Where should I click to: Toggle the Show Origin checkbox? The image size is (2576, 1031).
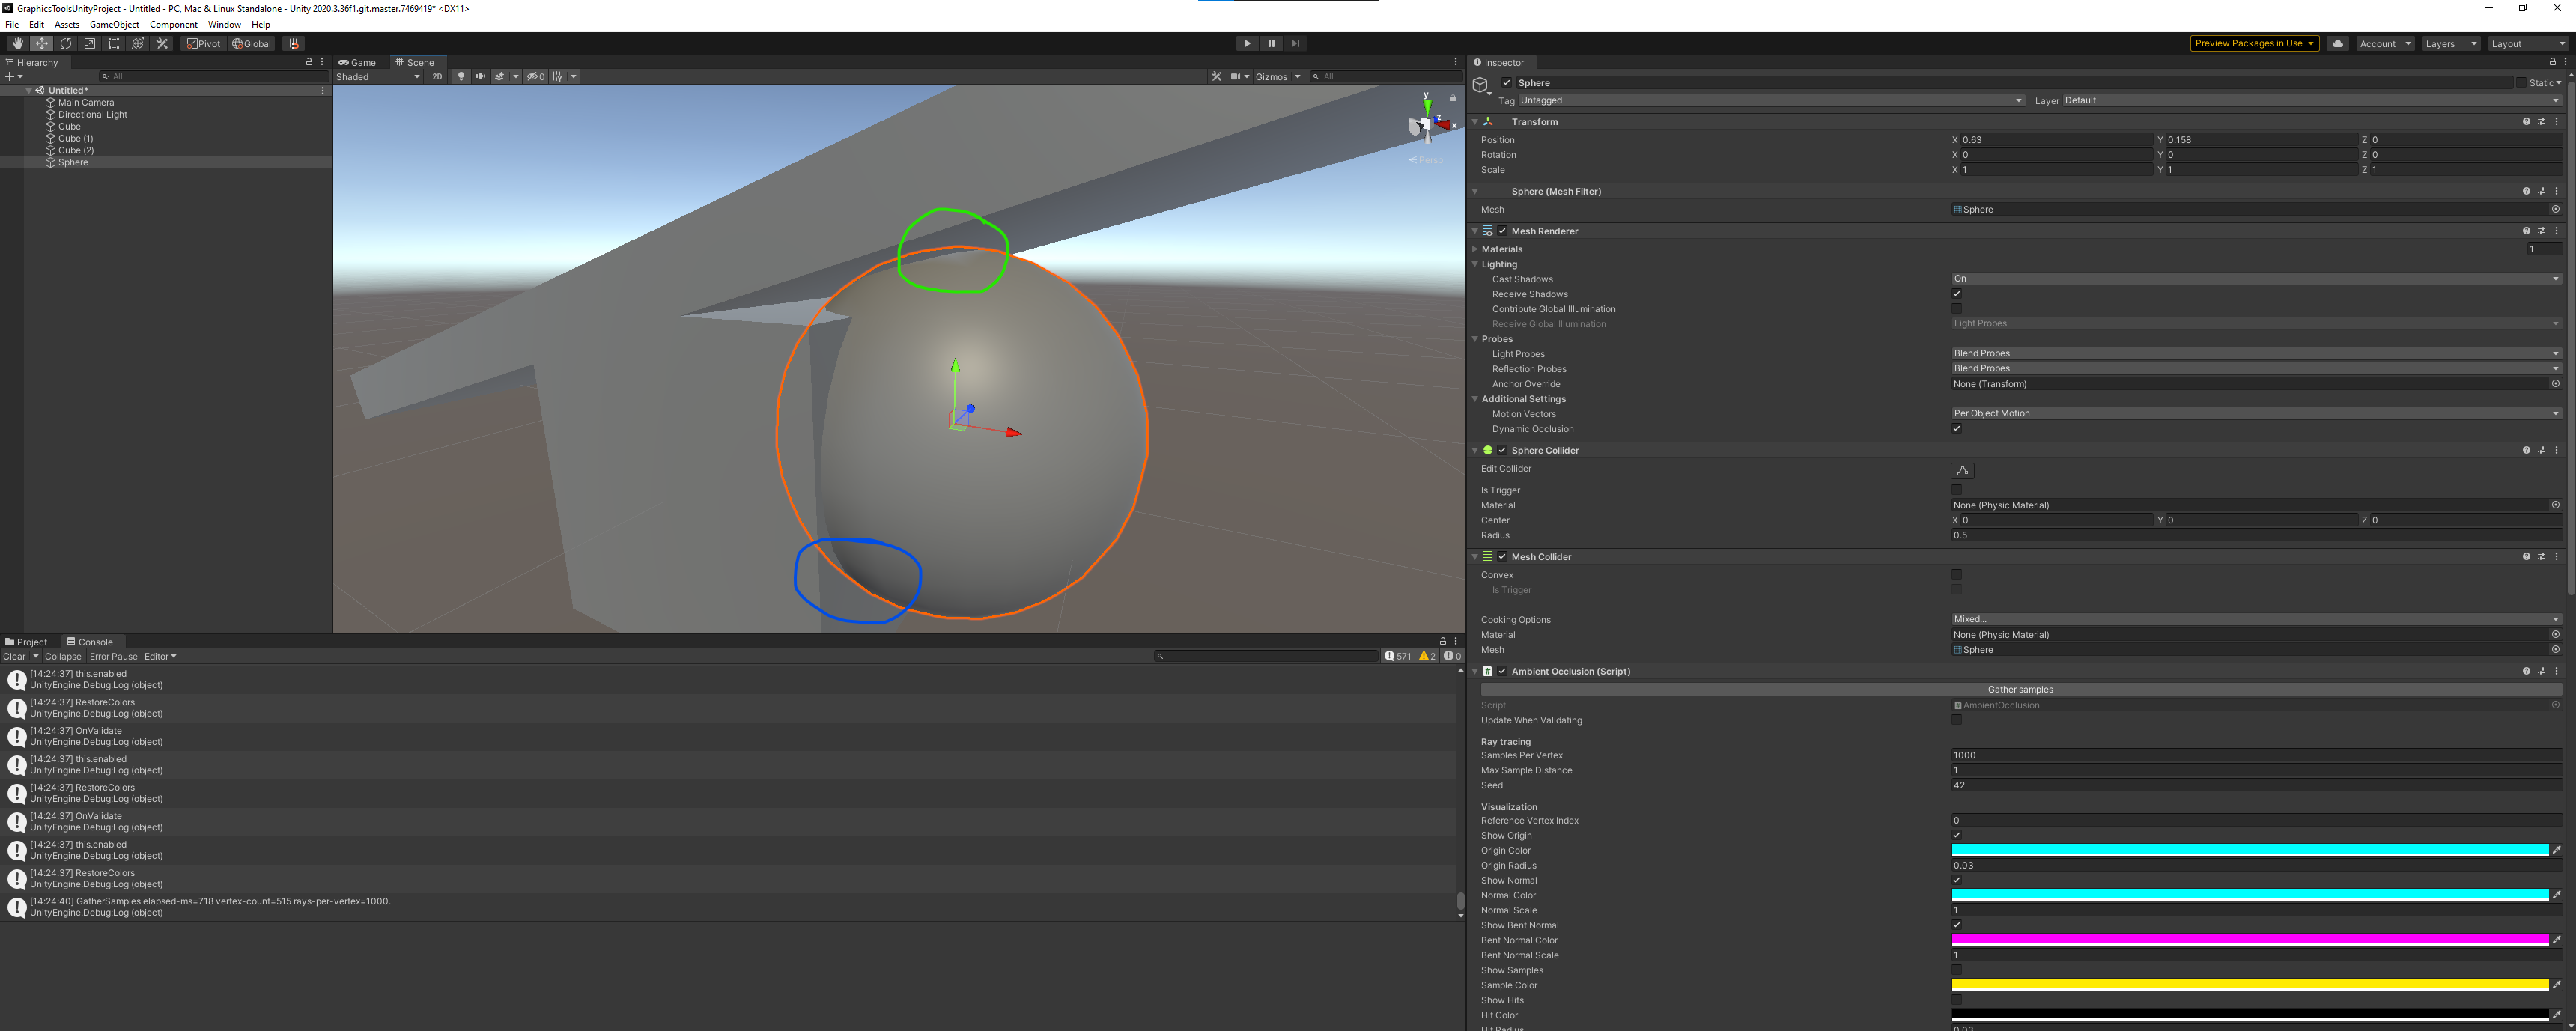pos(1957,836)
